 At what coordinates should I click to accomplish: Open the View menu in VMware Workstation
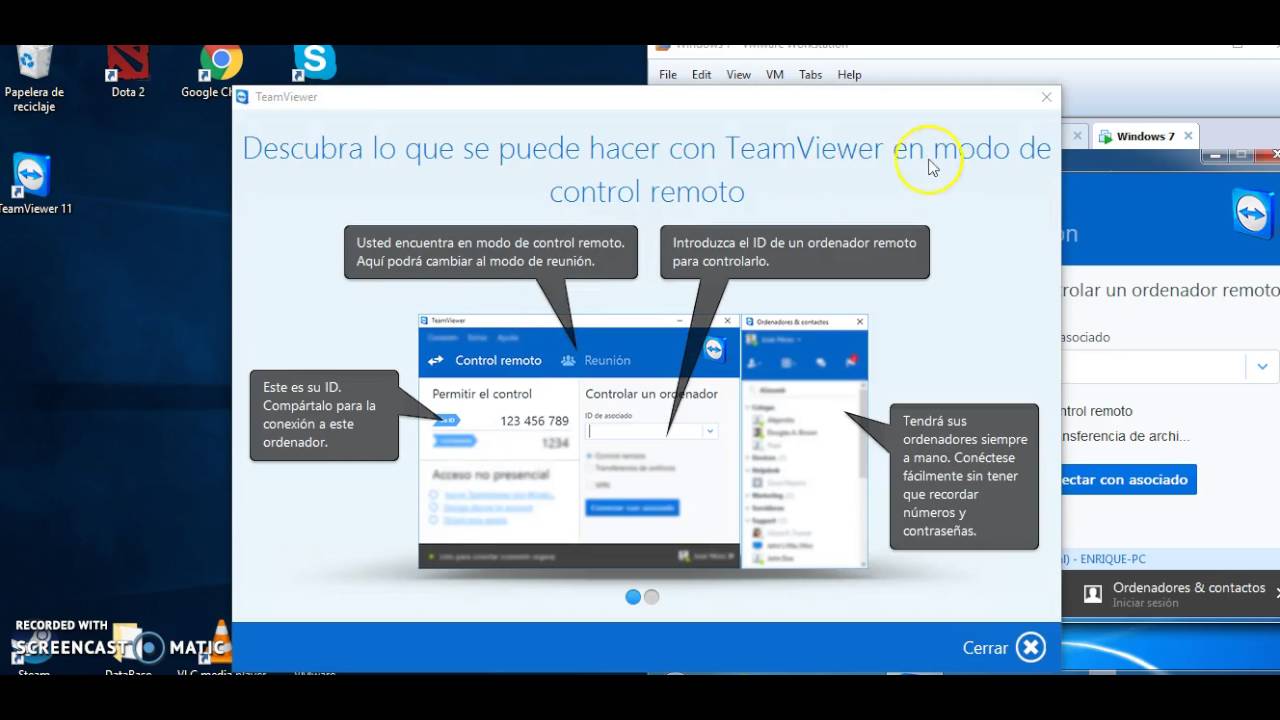[x=738, y=75]
